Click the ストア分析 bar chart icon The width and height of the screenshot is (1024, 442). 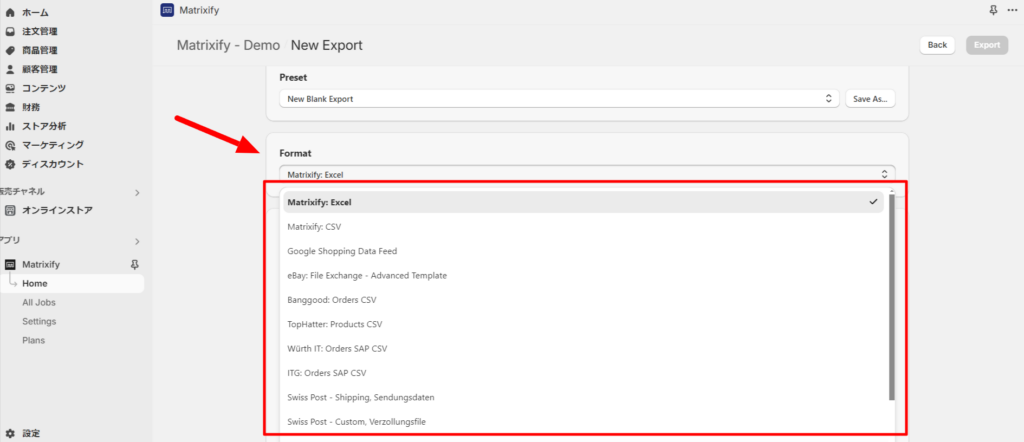coord(10,126)
